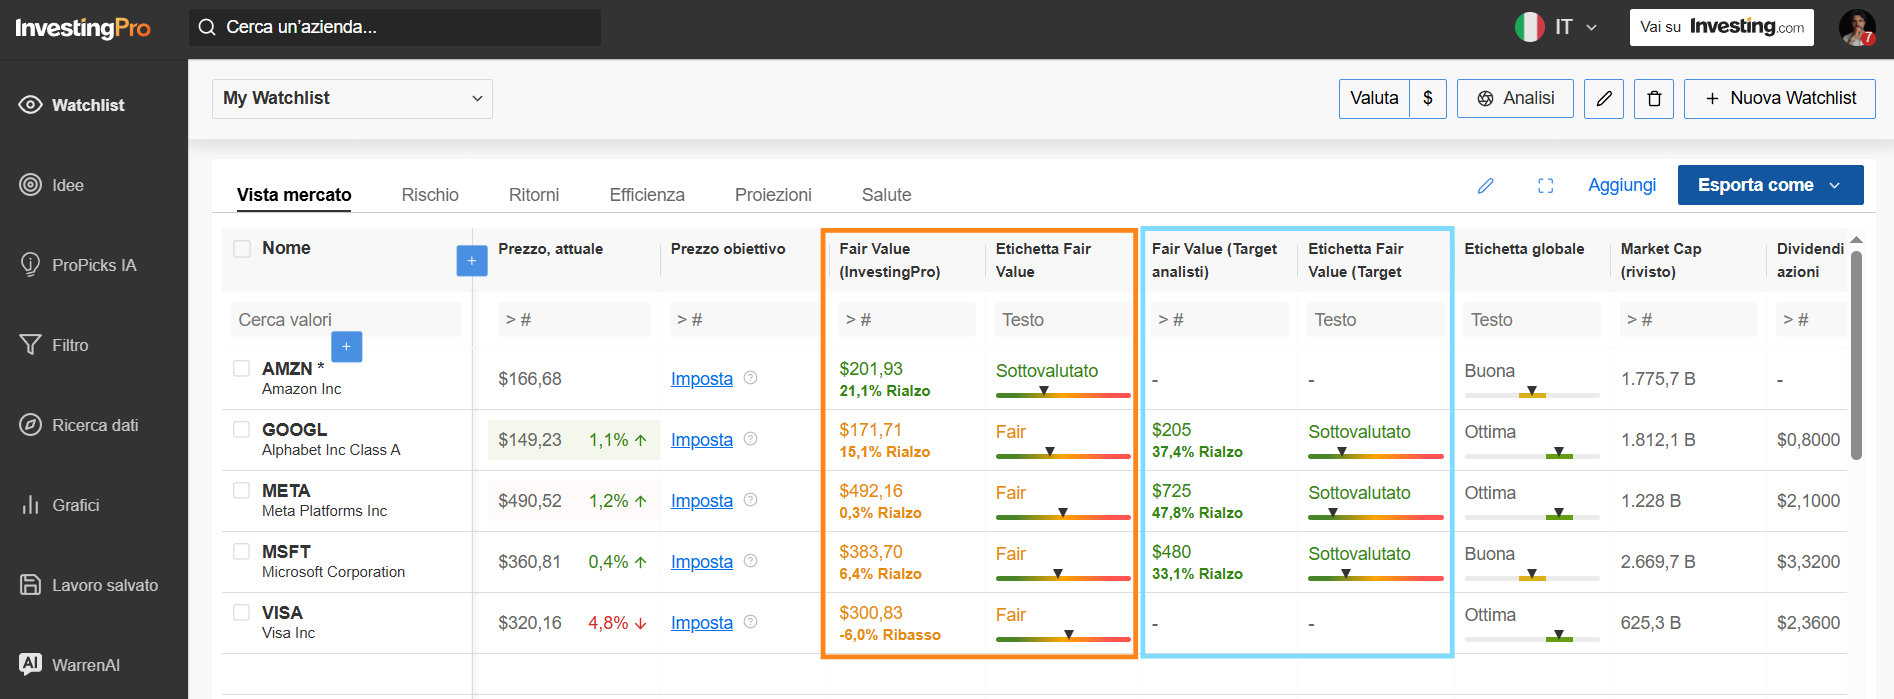Click the Analisi button
1894x699 pixels.
[x=1515, y=99]
